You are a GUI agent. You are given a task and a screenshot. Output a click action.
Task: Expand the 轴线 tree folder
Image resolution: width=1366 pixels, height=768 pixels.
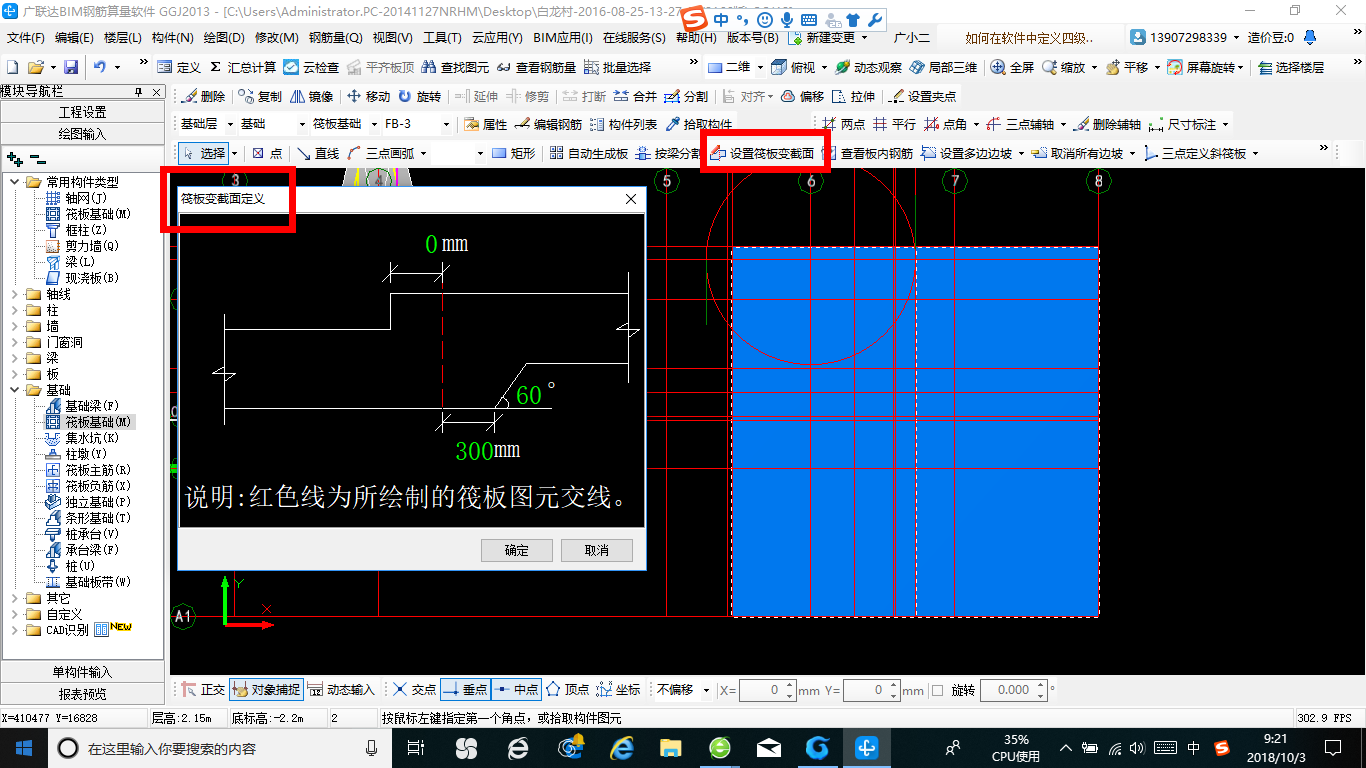tap(14, 294)
